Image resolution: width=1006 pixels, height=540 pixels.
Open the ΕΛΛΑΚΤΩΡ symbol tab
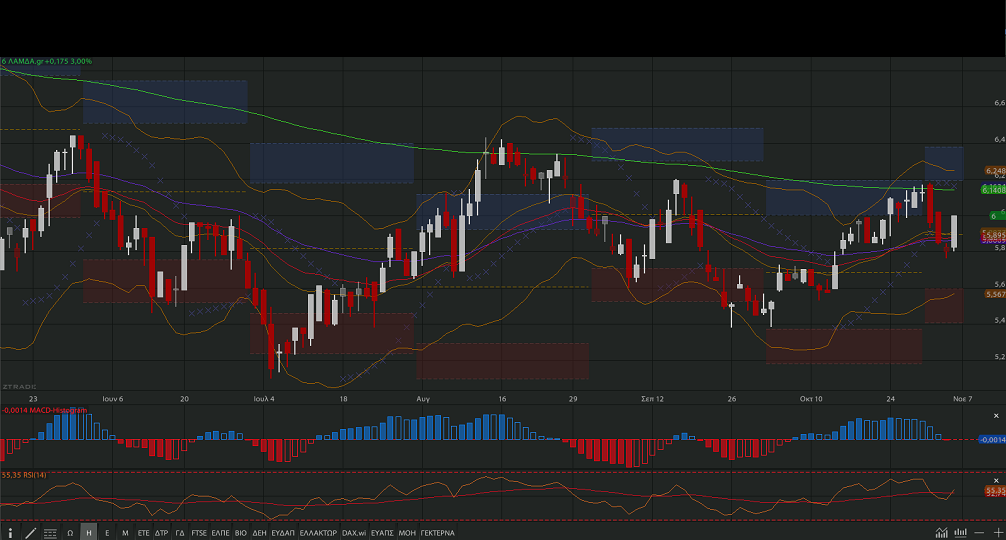[x=318, y=532]
